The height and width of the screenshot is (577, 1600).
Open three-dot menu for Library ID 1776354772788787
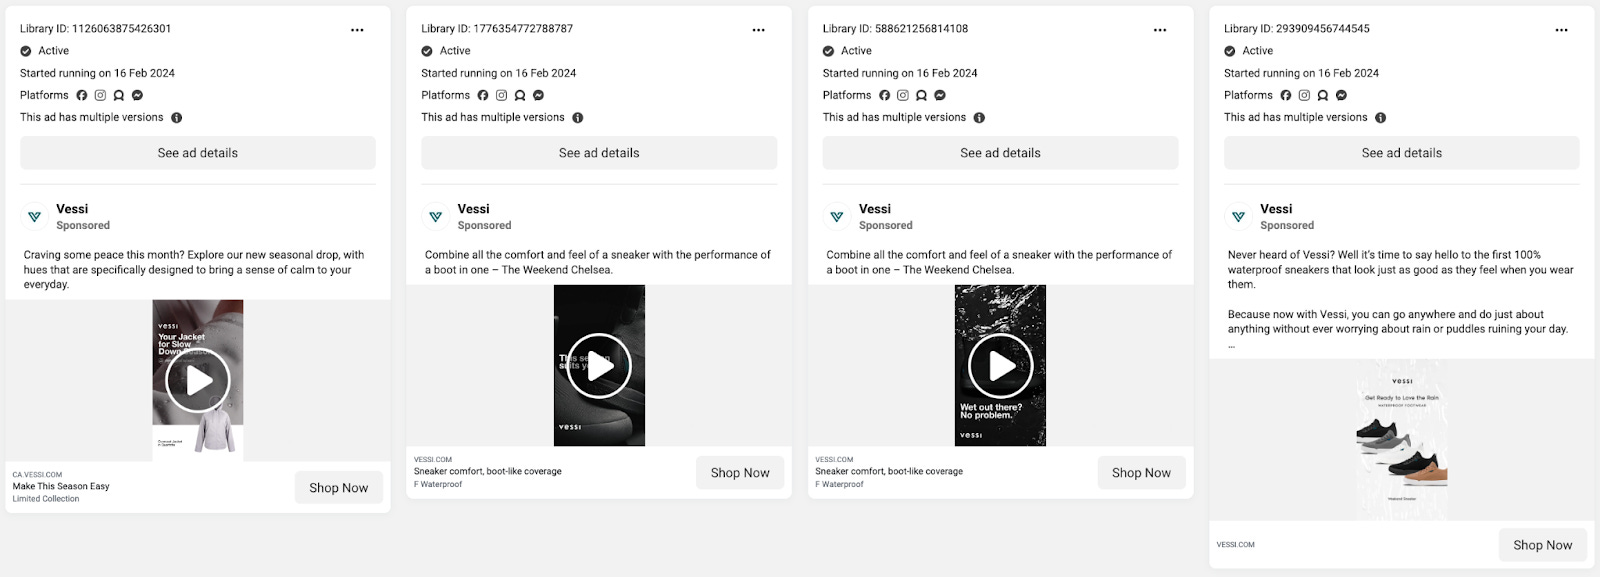pos(758,30)
